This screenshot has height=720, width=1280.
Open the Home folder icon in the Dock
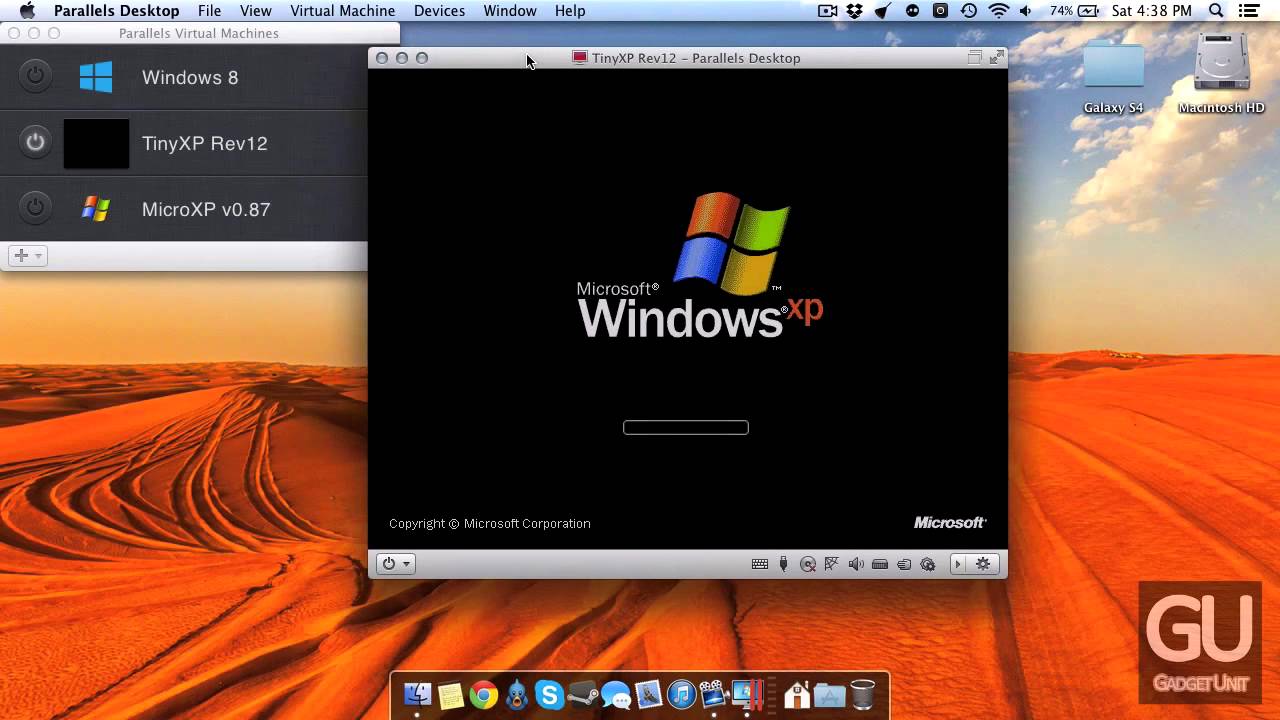(x=797, y=694)
